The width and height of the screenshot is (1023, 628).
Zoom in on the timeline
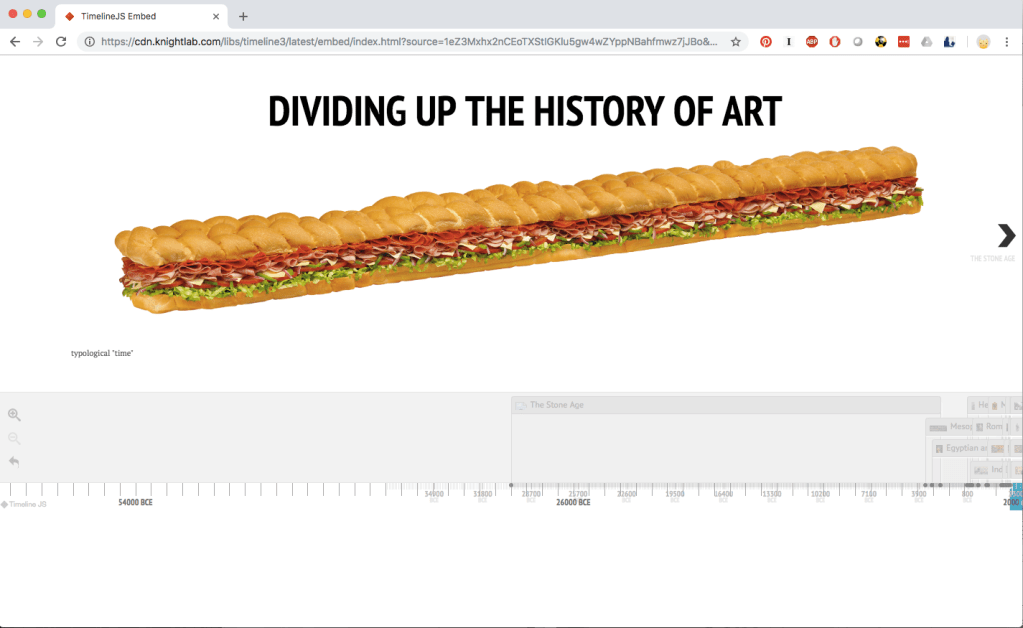point(14,415)
